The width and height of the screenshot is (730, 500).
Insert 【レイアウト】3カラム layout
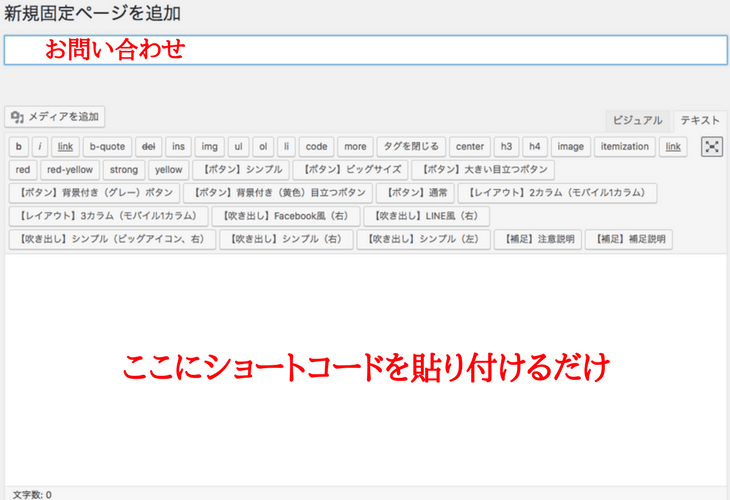coord(108,216)
